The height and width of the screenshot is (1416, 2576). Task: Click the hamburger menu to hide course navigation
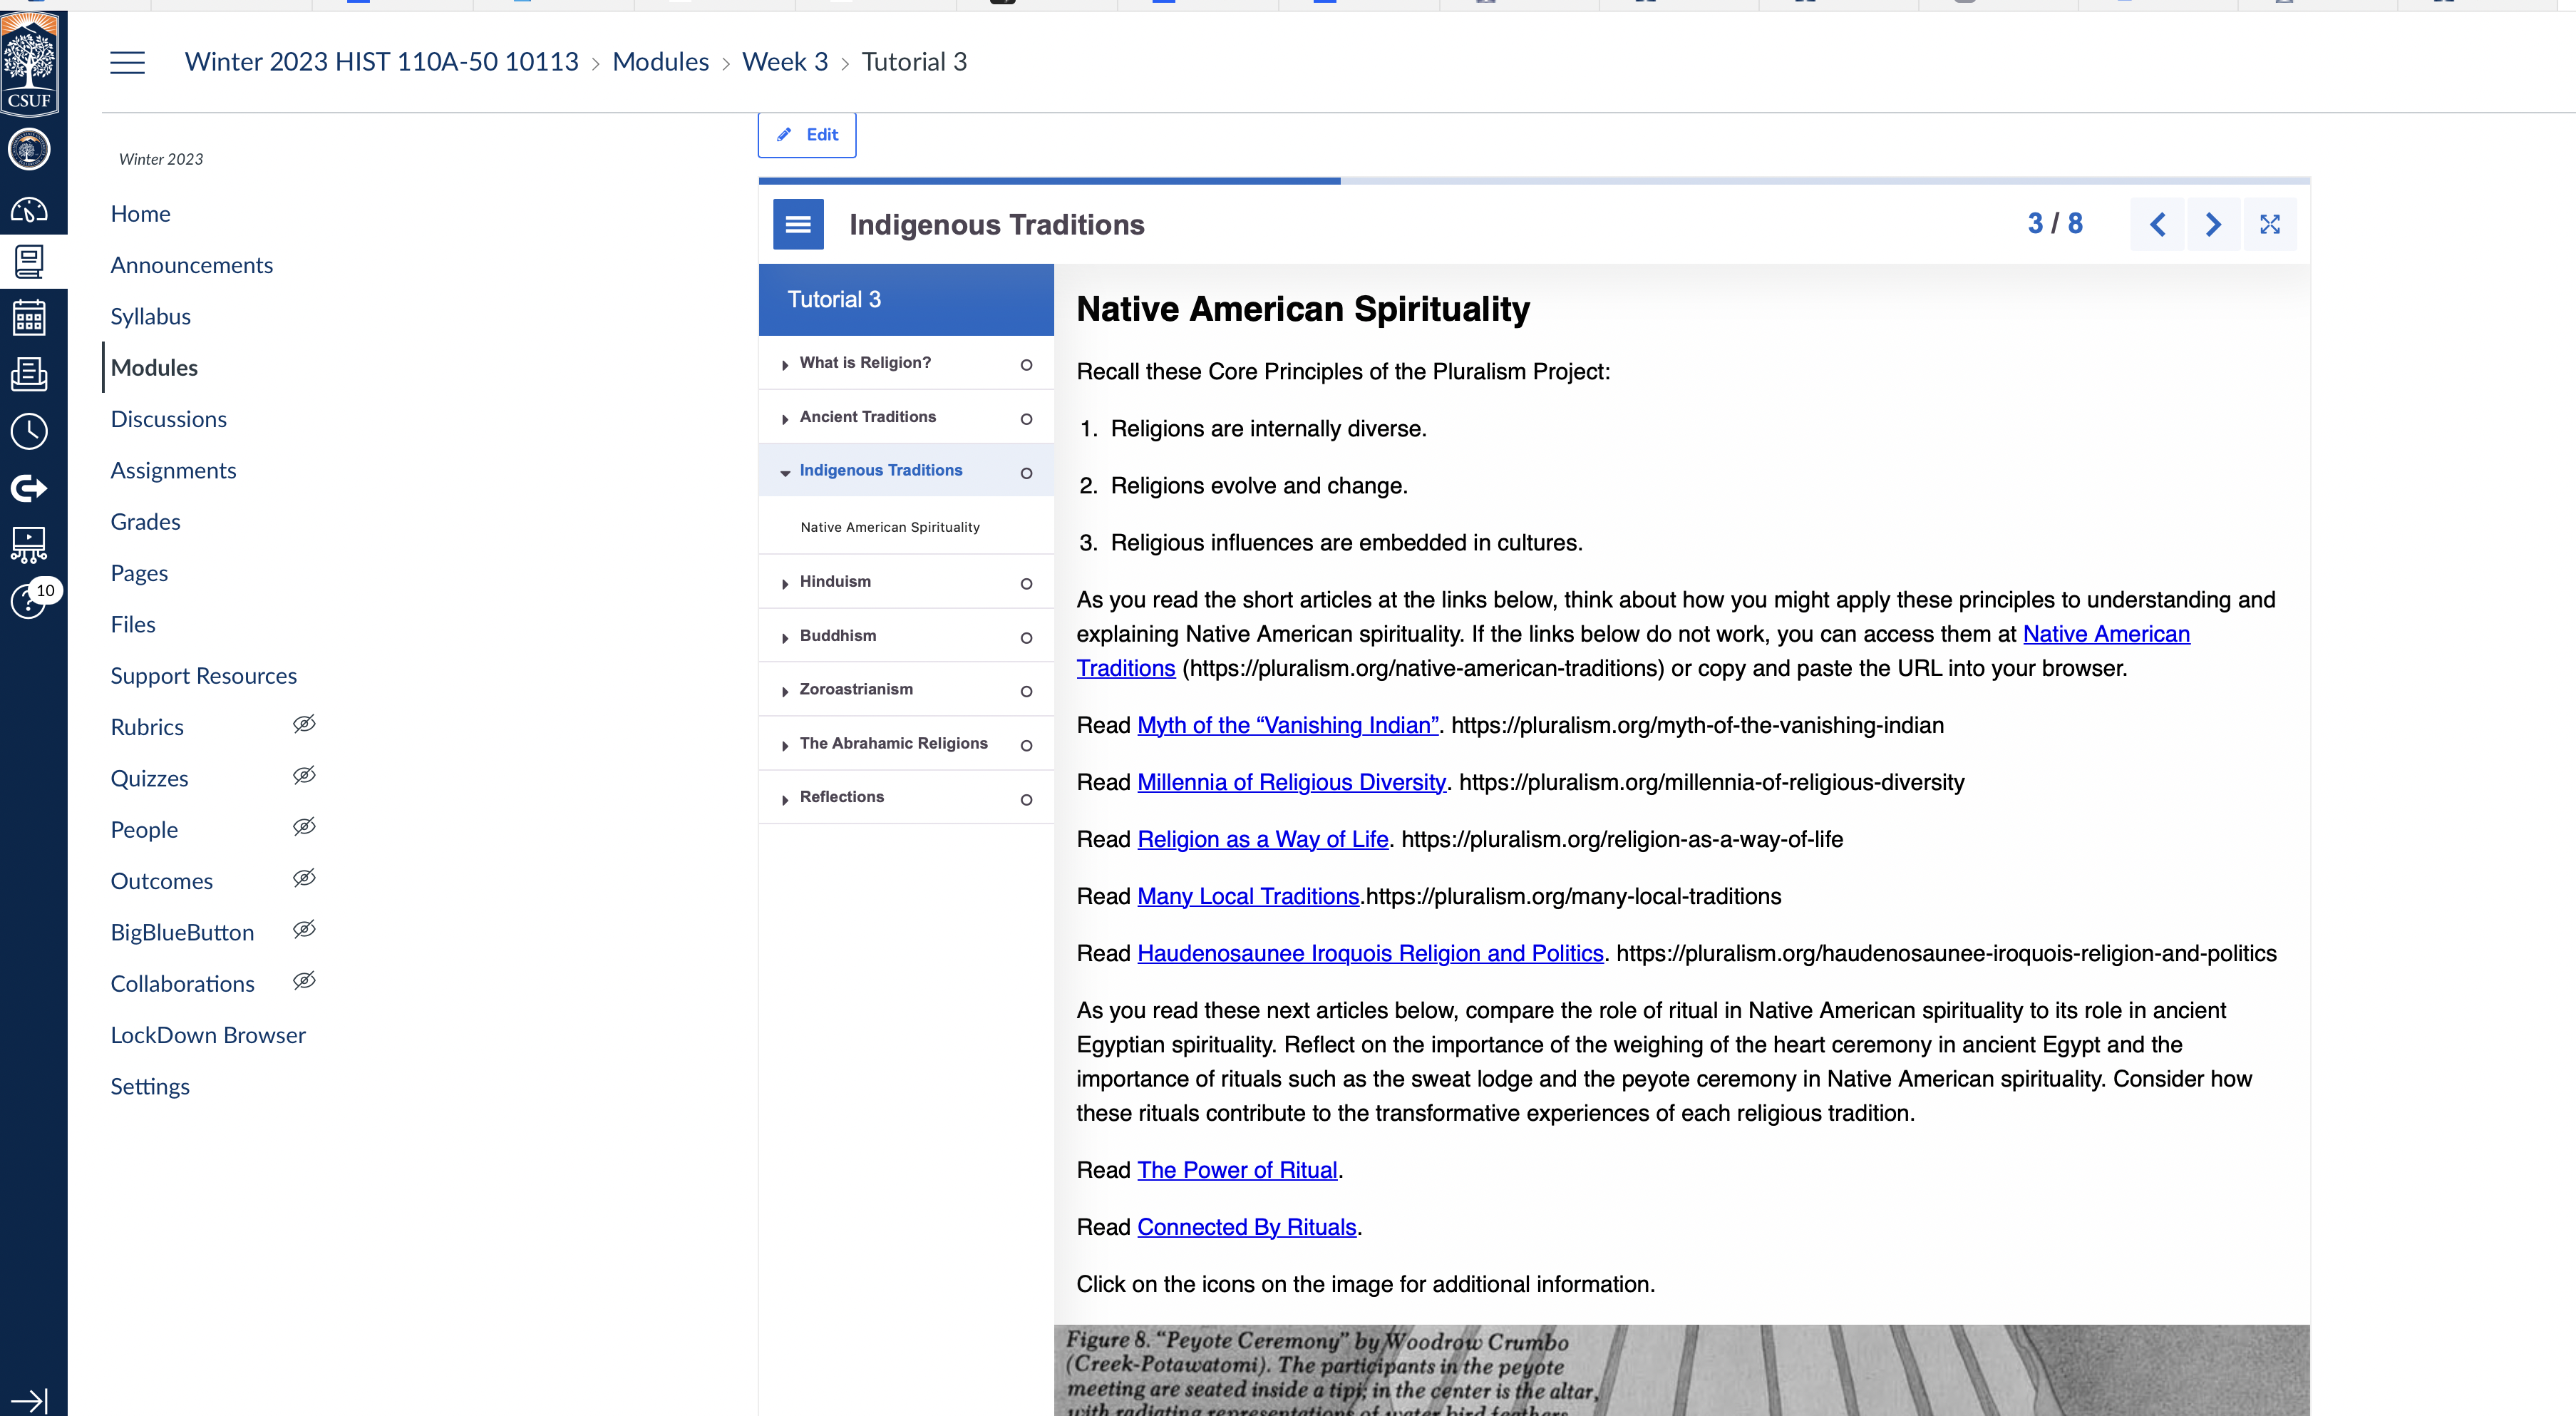127,62
